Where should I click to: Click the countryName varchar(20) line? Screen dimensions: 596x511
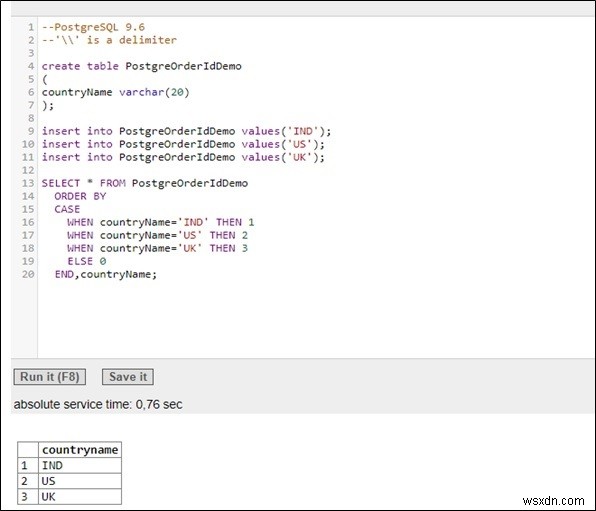click(116, 92)
